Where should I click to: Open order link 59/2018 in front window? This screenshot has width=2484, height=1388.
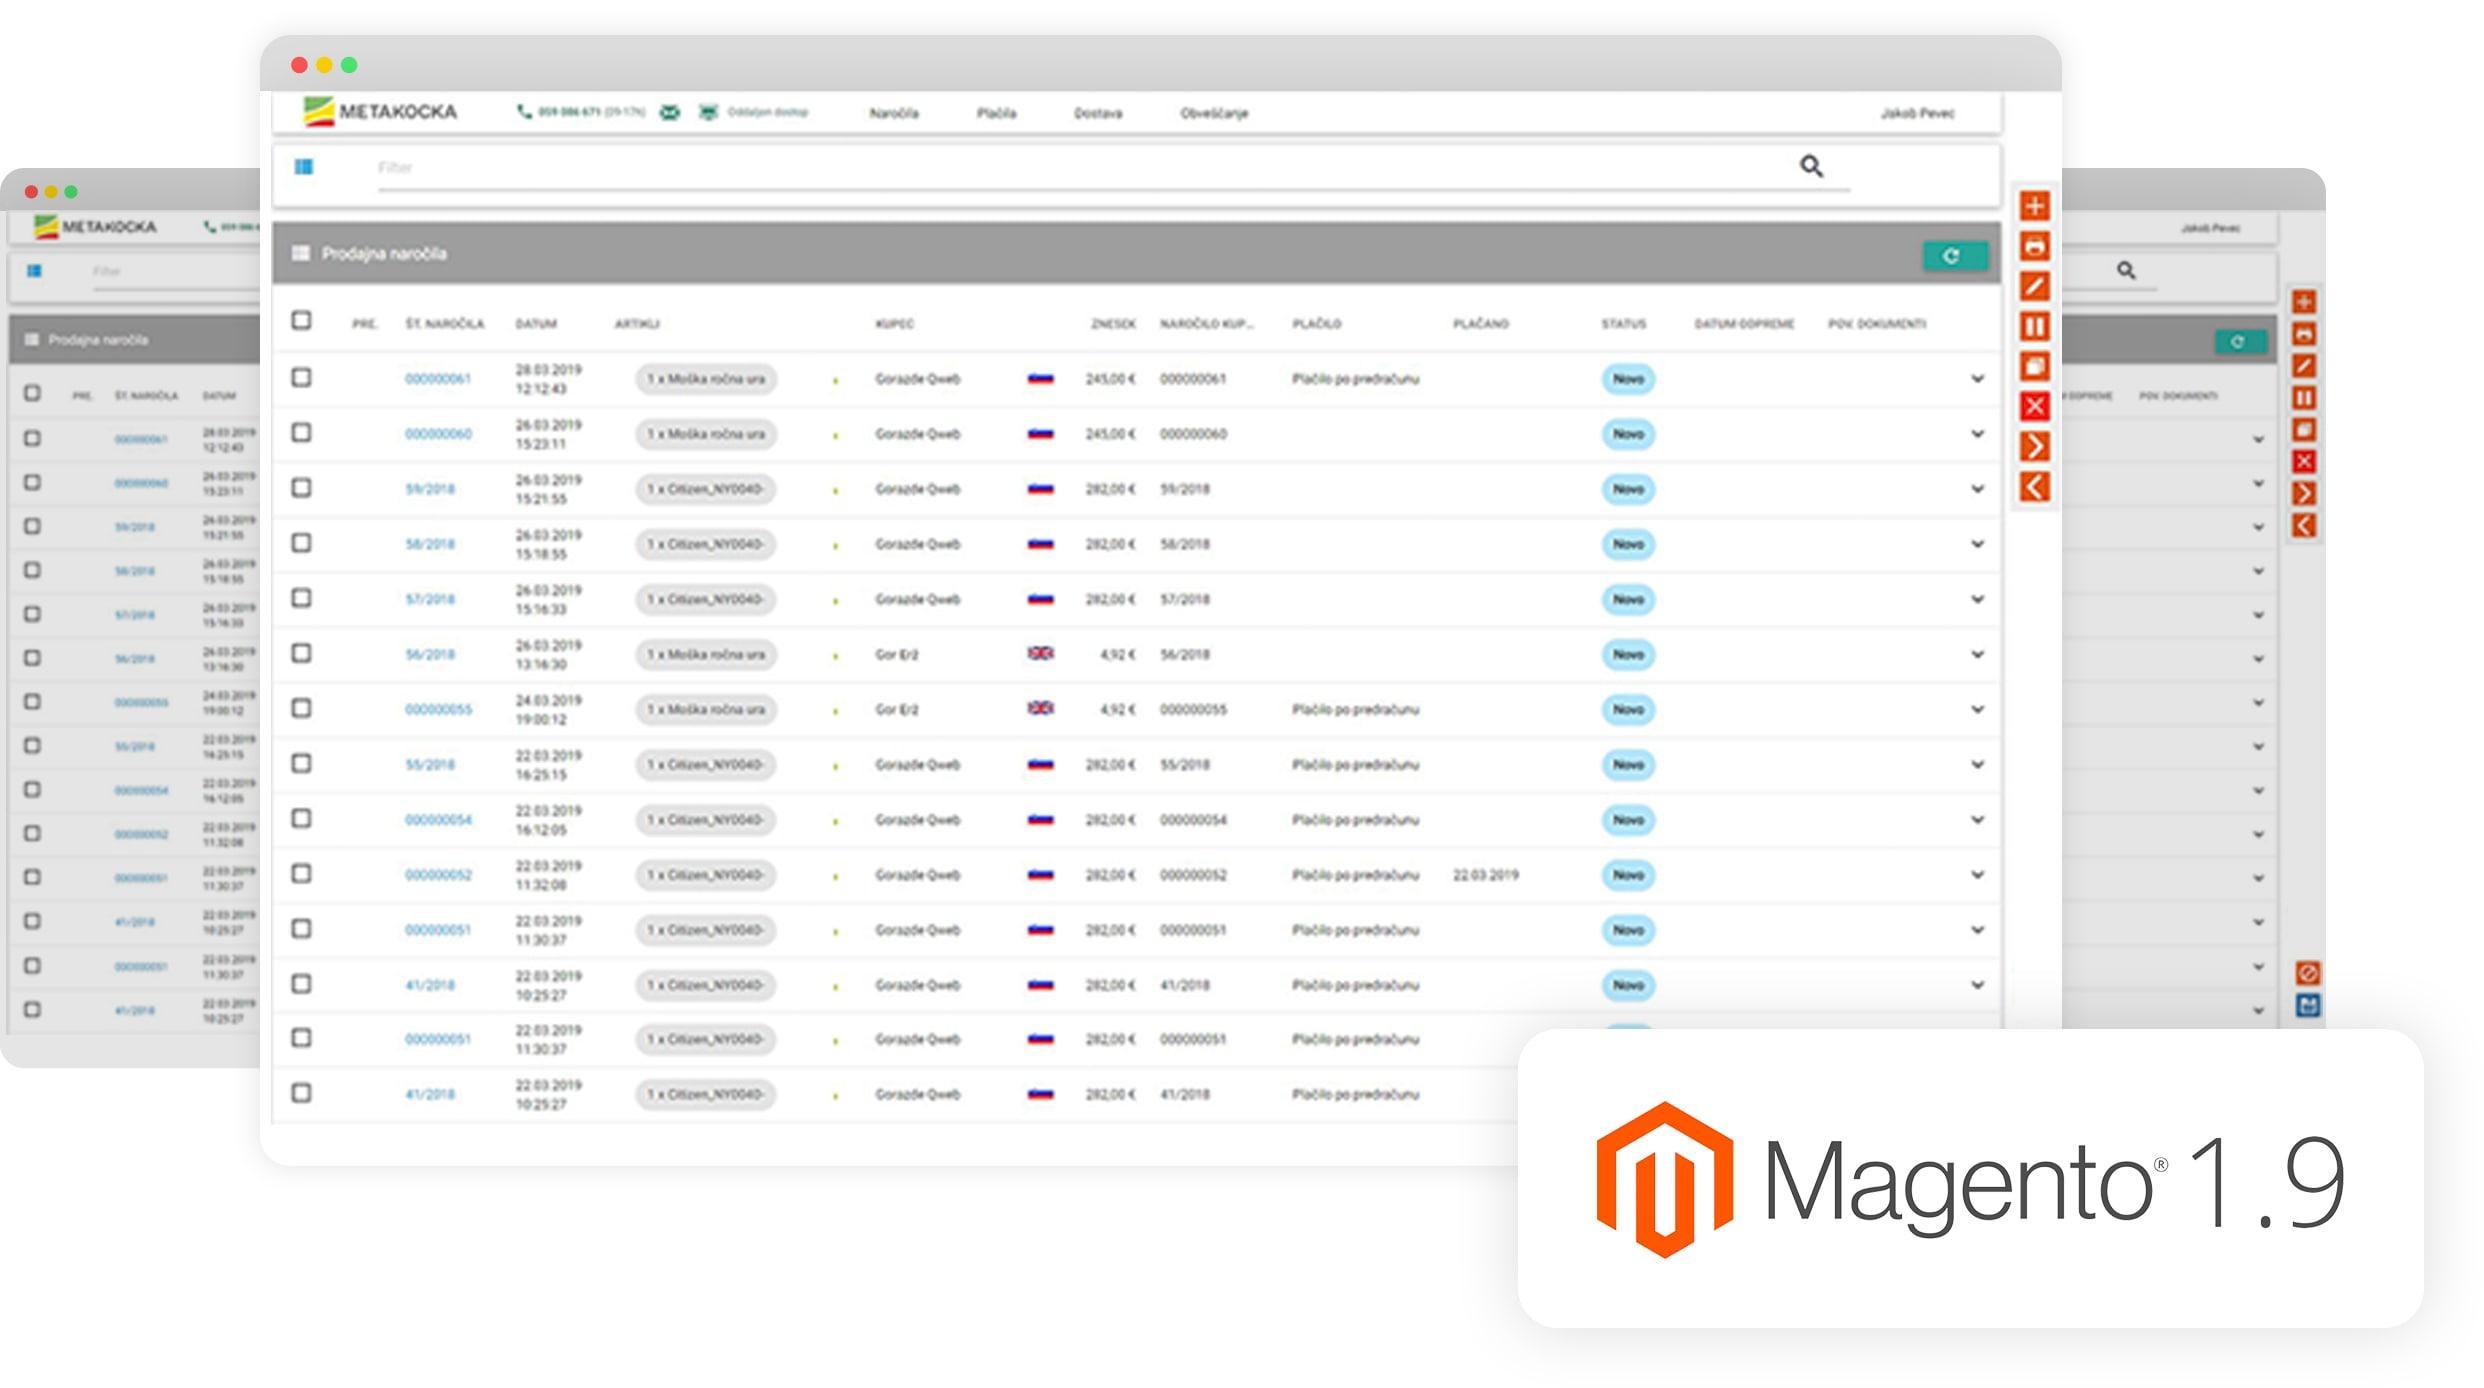(x=430, y=489)
